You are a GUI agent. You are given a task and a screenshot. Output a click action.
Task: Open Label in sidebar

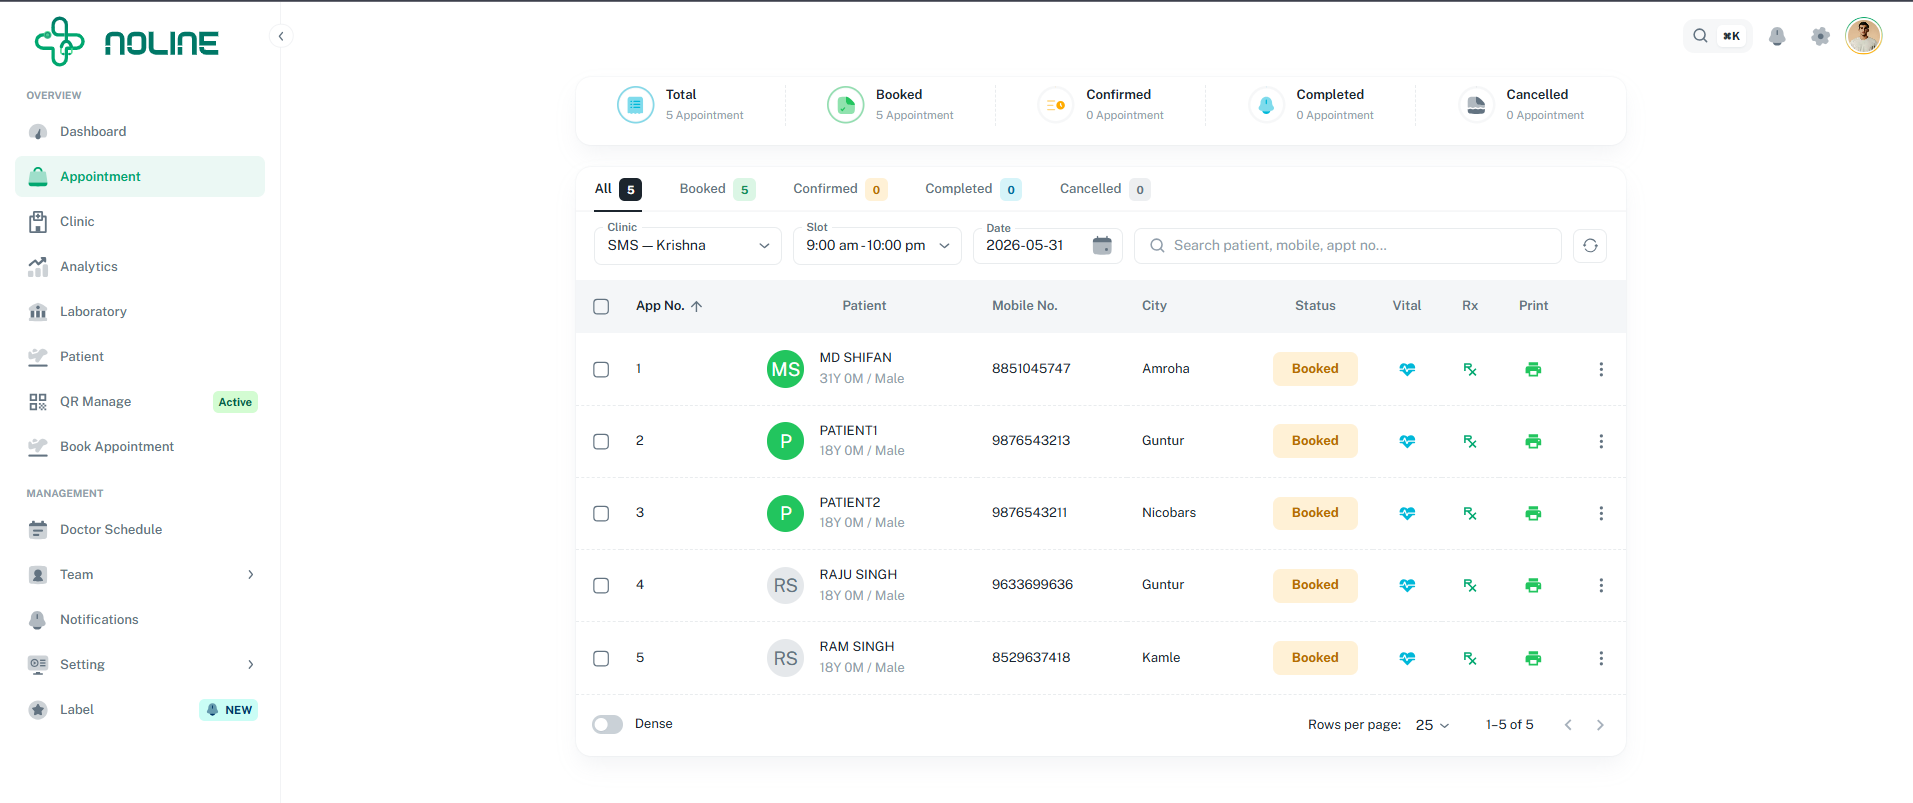[140, 709]
